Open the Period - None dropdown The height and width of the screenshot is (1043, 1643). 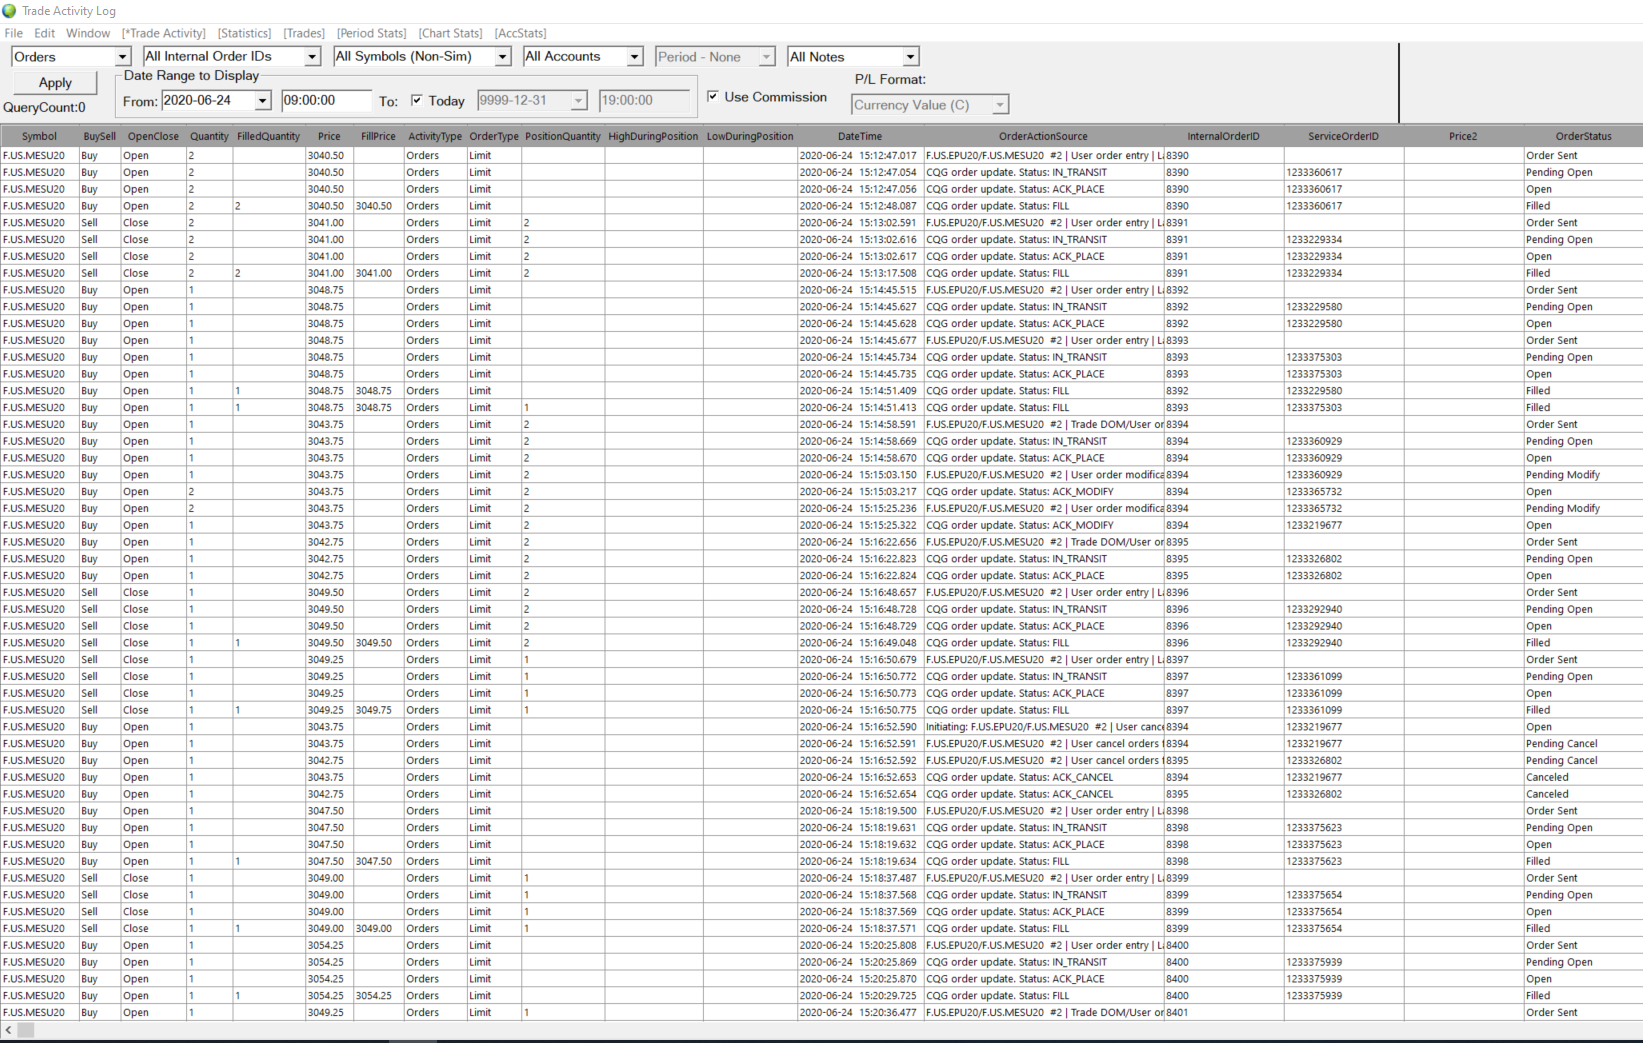pyautogui.click(x=766, y=57)
